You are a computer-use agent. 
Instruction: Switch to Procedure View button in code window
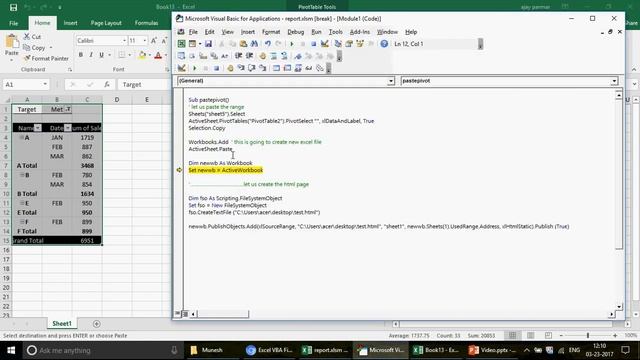point(178,313)
